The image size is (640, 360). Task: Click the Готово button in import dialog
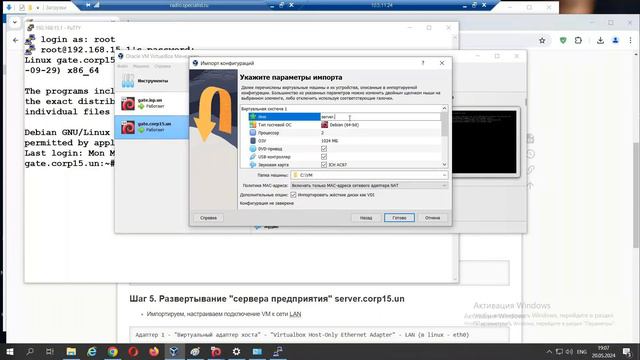click(399, 218)
